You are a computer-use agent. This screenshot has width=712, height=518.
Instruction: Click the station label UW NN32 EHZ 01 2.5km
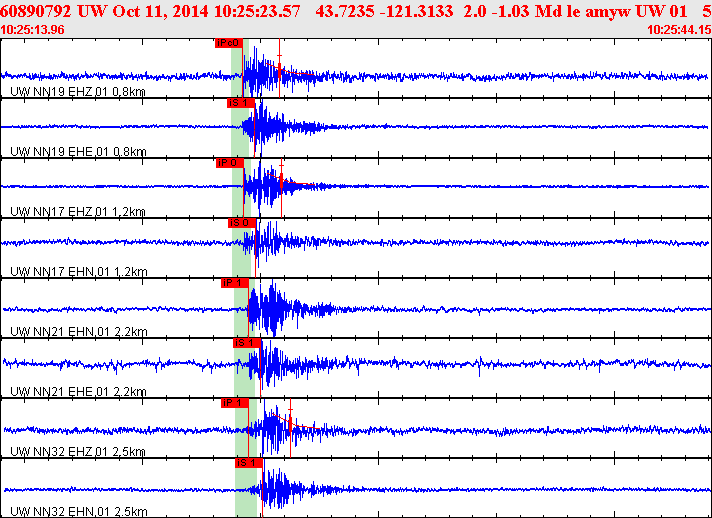coord(78,451)
